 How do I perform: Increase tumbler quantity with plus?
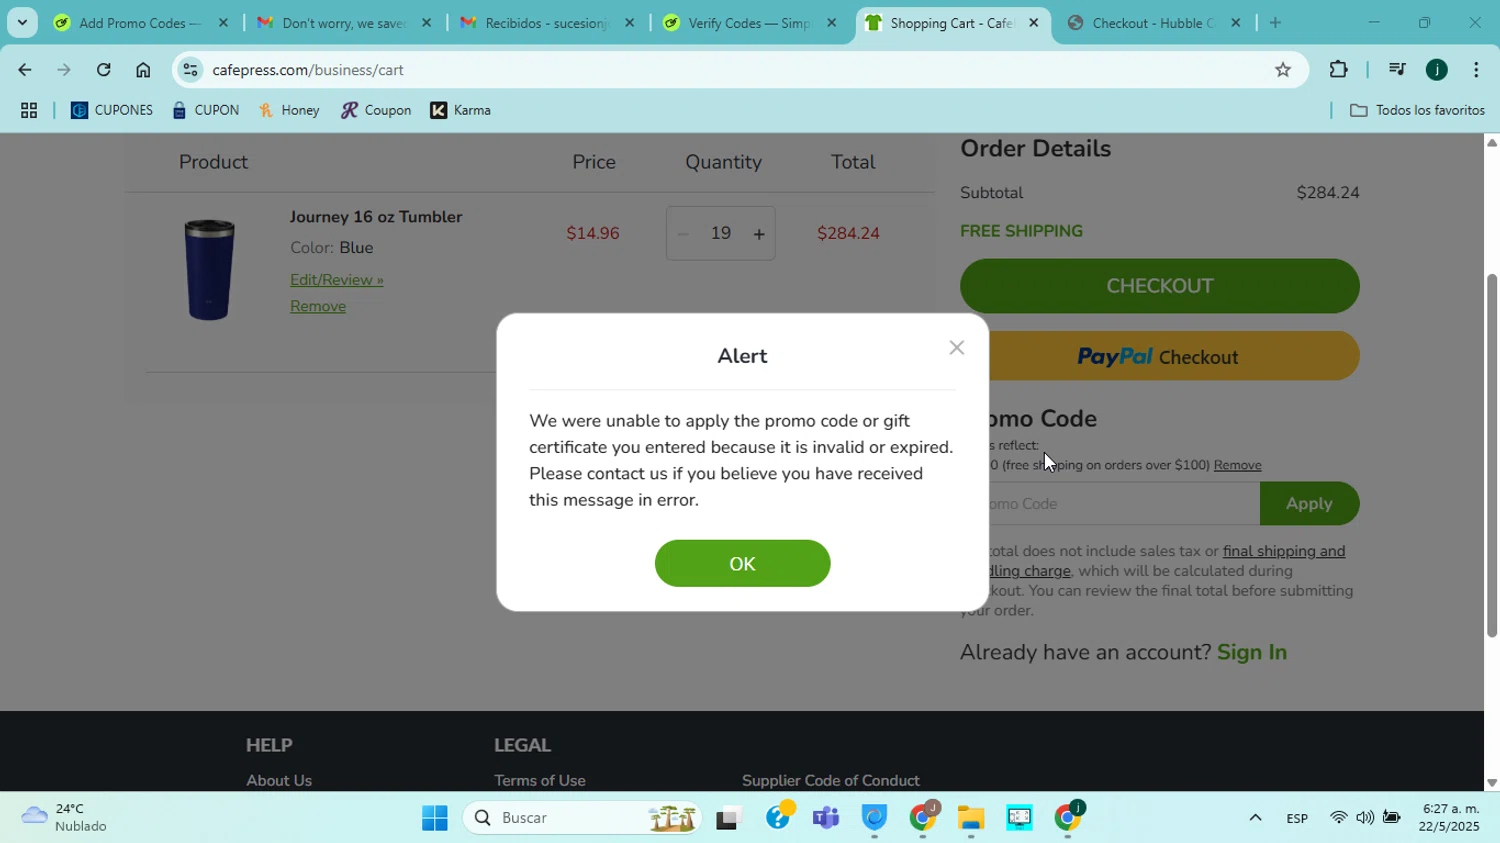[x=759, y=234]
